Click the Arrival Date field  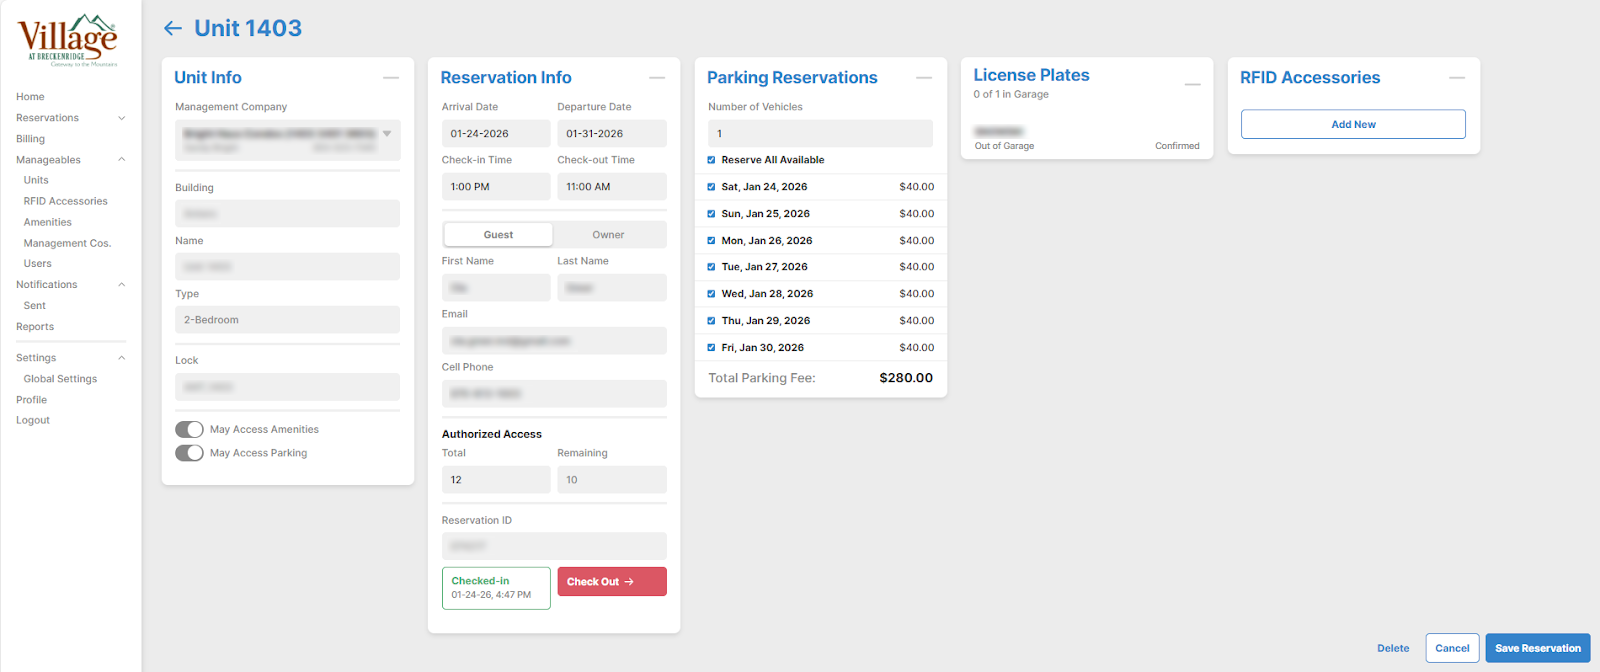(495, 134)
